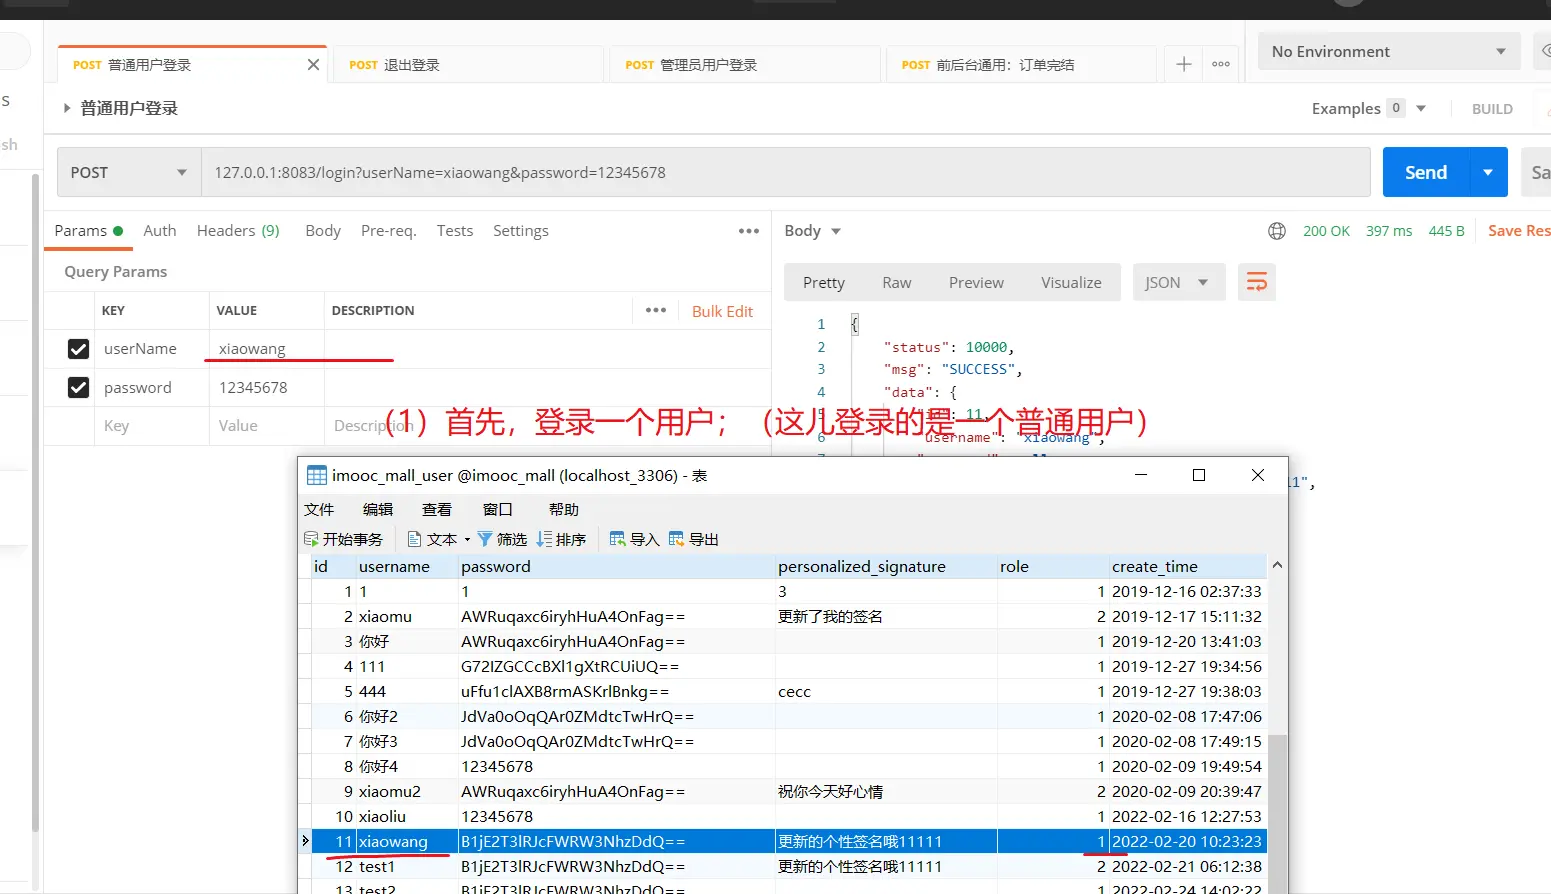Open the Raw response view tab
The width and height of the screenshot is (1551, 894).
[x=896, y=283]
